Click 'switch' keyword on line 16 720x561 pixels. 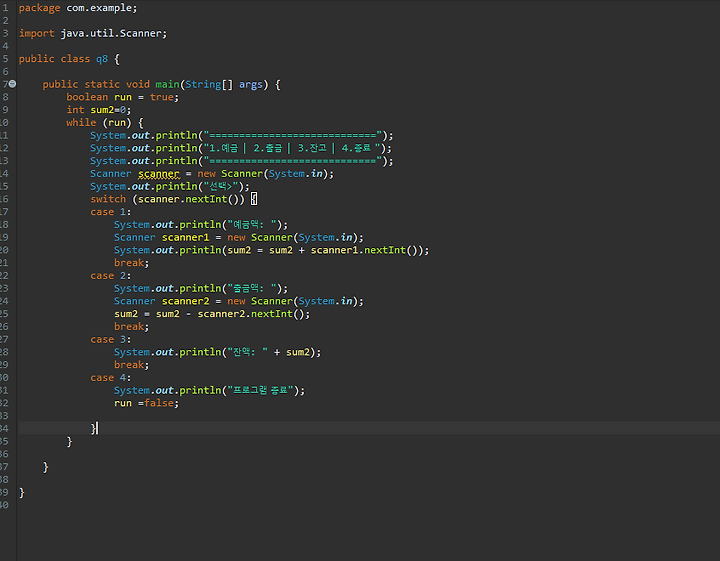[108, 199]
